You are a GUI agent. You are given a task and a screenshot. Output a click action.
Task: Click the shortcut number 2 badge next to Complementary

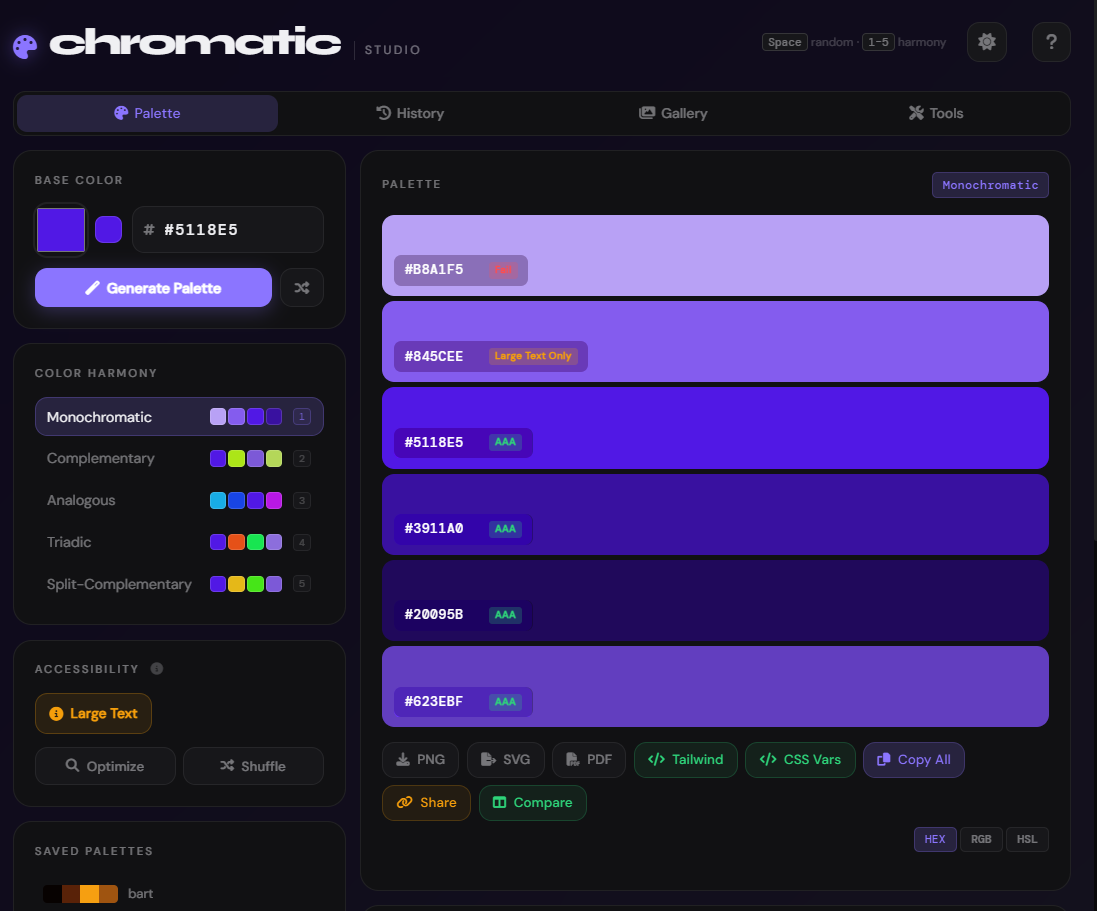pyautogui.click(x=302, y=459)
